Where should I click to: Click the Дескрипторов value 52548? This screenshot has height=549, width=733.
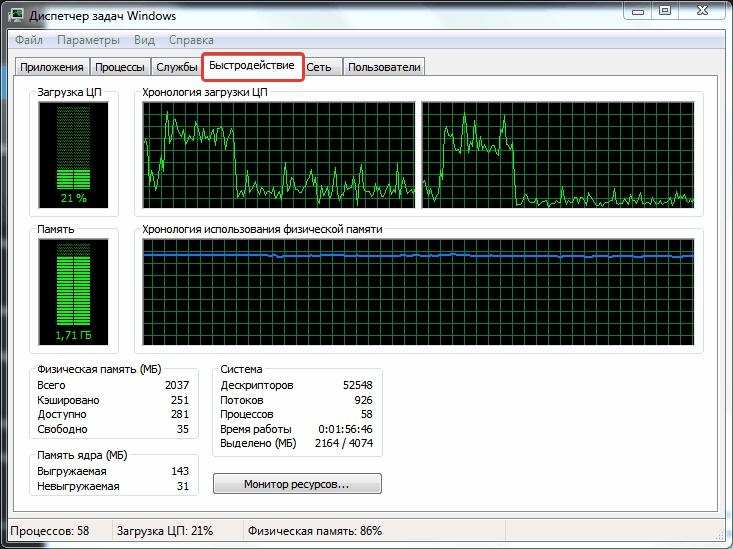[x=358, y=385]
